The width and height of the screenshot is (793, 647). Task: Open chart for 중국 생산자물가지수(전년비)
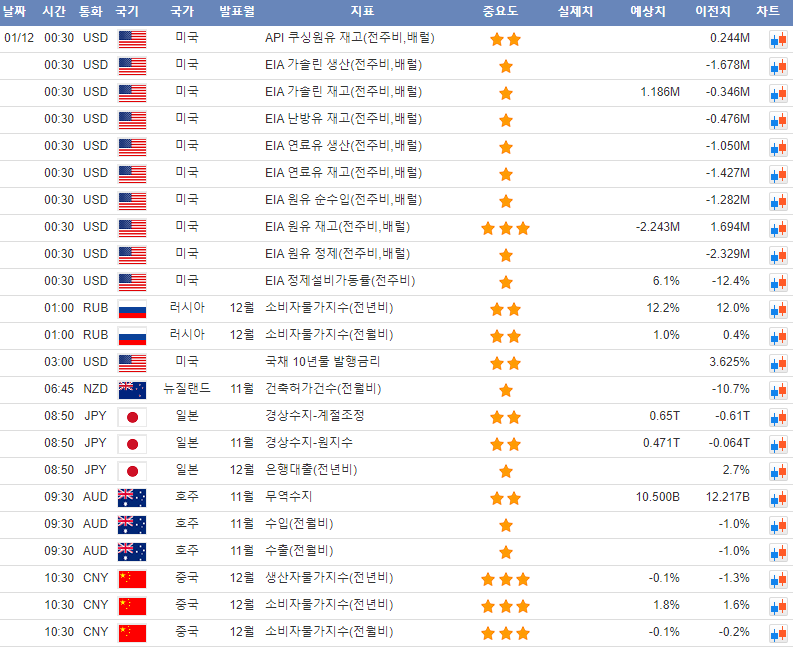point(778,579)
